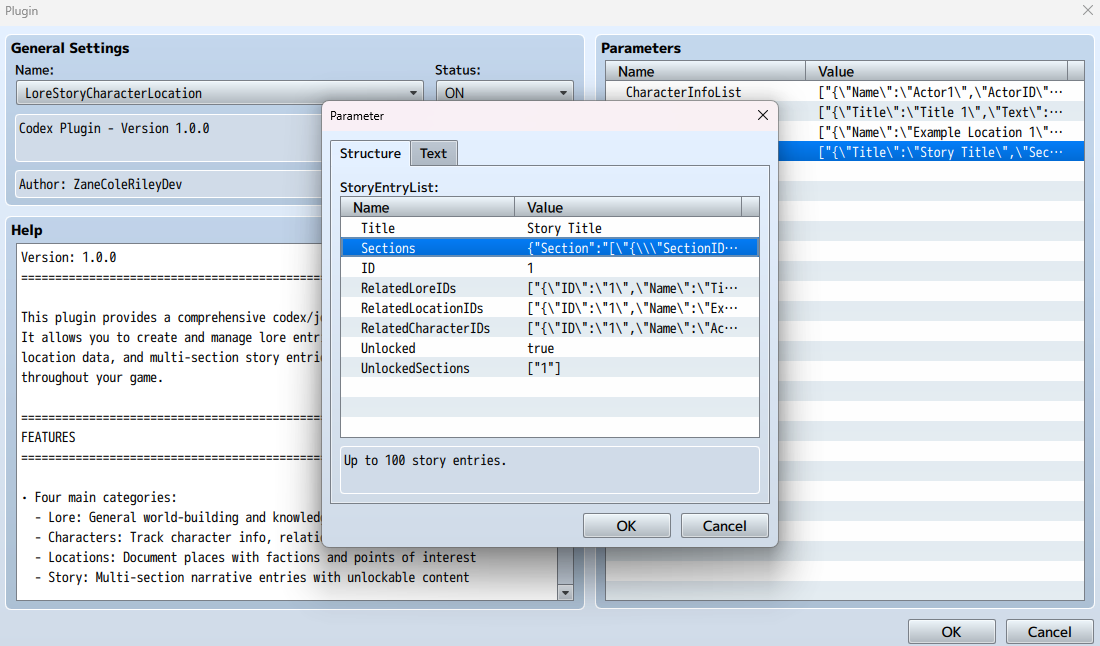Open the Status dropdown set to ON
Image resolution: width=1100 pixels, height=646 pixels.
tap(504, 93)
